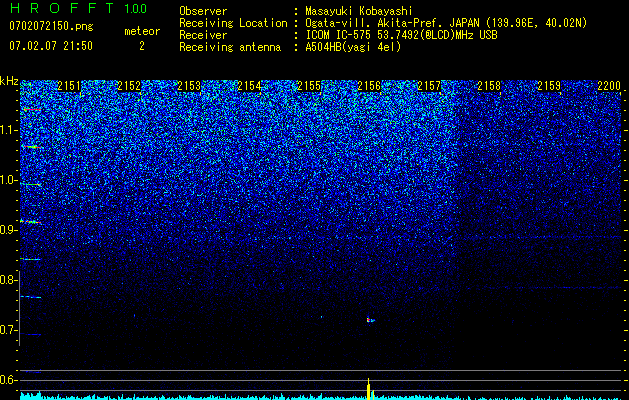Viewport: 629px width, 400px height.
Task: Click the meteor echo near 2156
Action: [370, 320]
